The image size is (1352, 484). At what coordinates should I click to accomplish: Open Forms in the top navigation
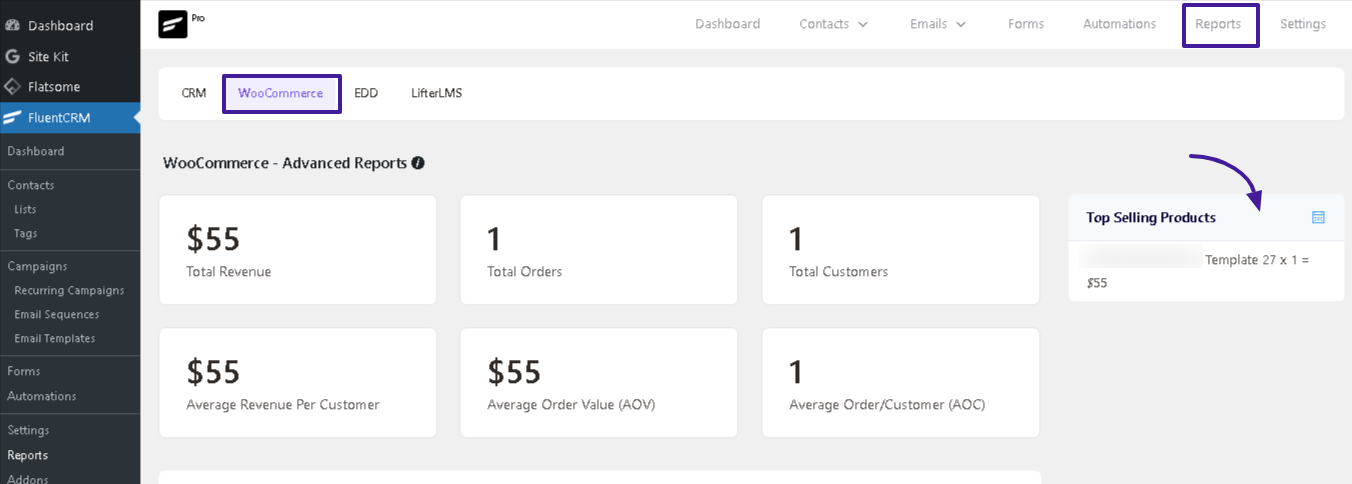(x=1026, y=24)
